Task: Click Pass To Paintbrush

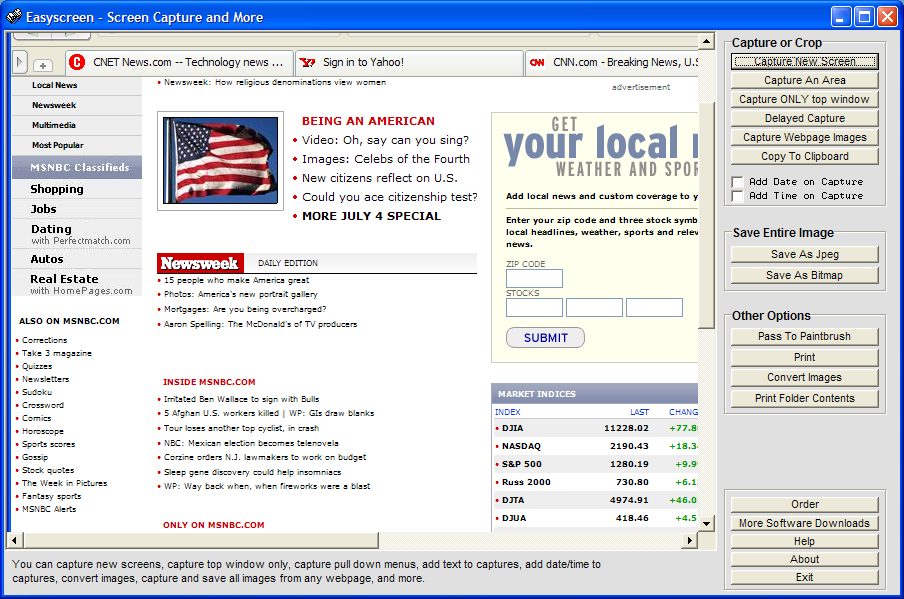Action: pos(804,336)
